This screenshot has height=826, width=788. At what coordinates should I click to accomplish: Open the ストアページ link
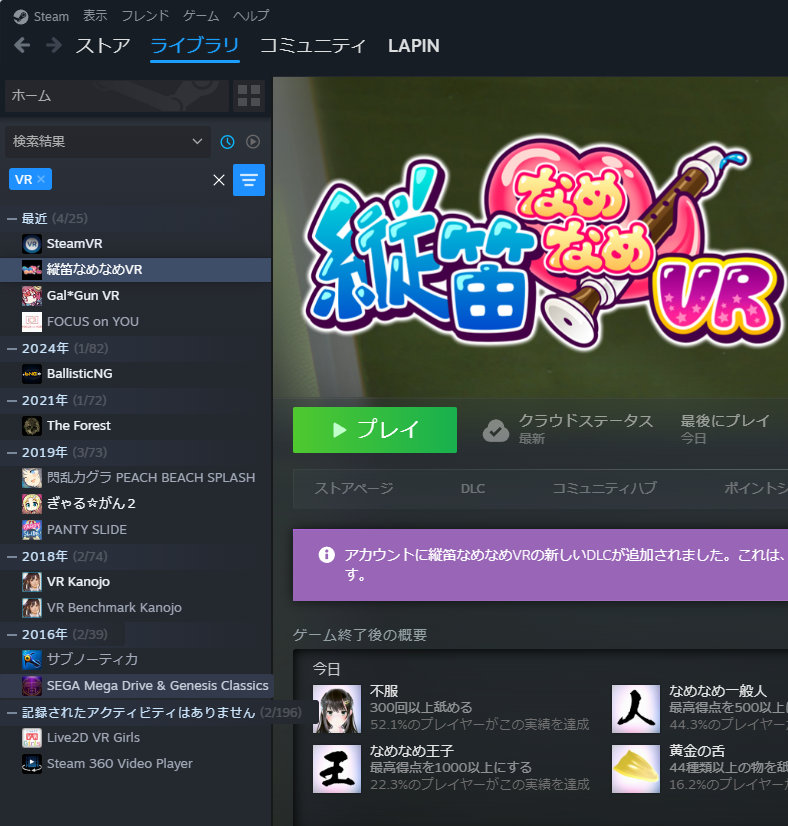pyautogui.click(x=354, y=488)
